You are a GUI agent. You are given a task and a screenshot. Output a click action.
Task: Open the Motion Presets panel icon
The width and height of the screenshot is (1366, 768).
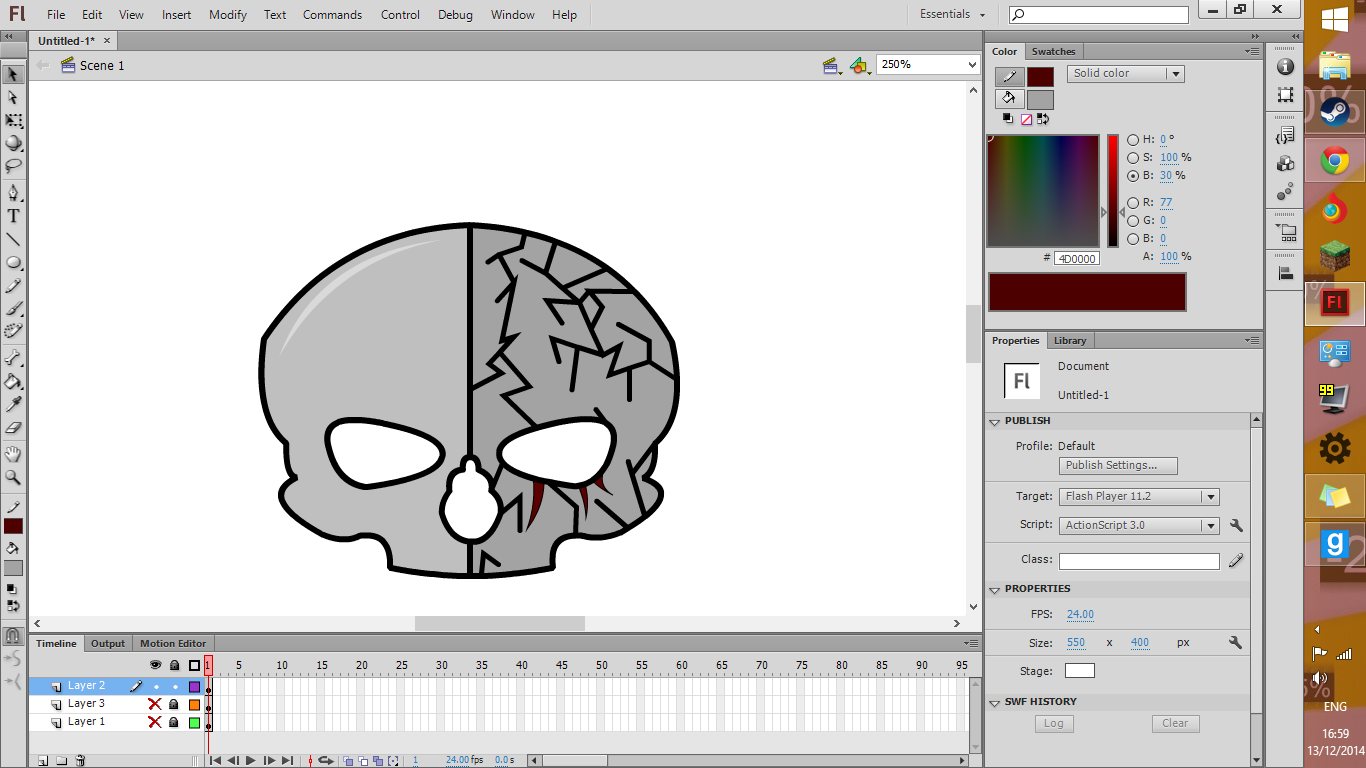click(1285, 191)
